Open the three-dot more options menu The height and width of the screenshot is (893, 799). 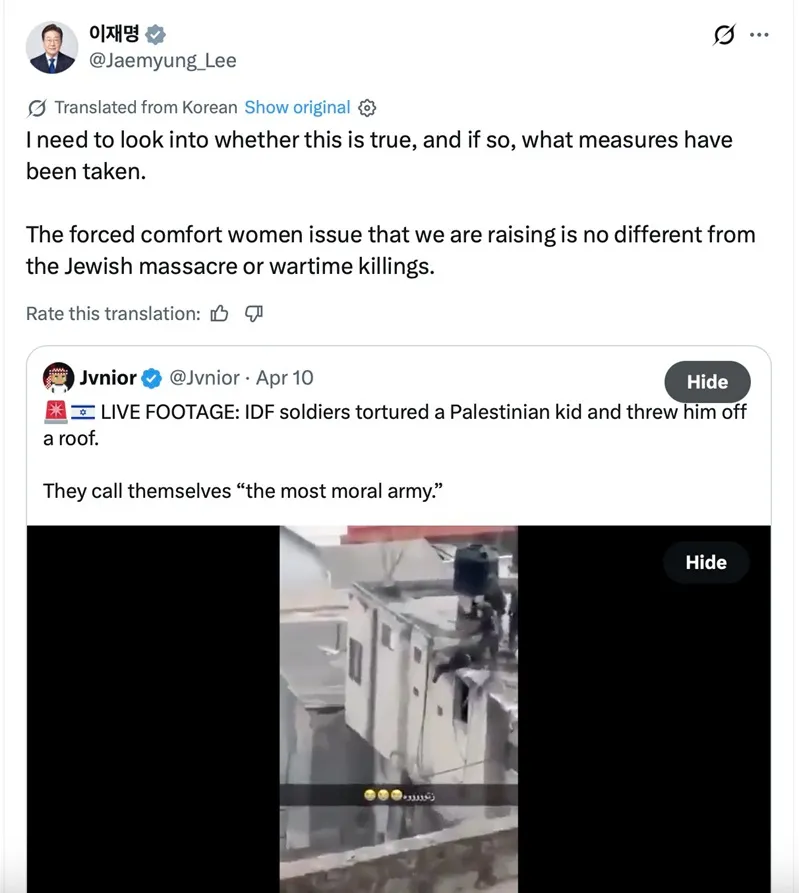click(x=759, y=35)
